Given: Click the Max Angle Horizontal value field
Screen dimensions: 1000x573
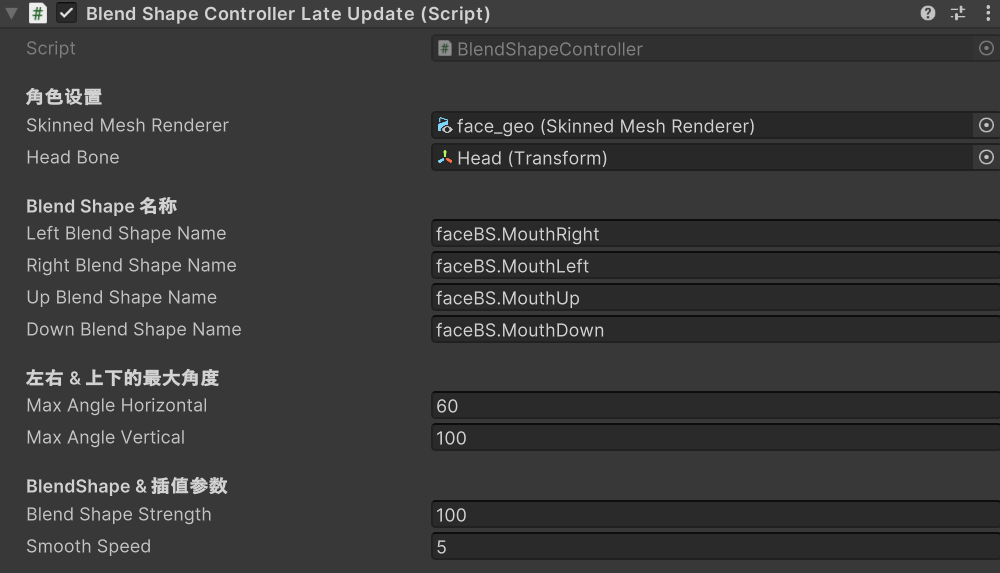Looking at the screenshot, I should [x=716, y=406].
